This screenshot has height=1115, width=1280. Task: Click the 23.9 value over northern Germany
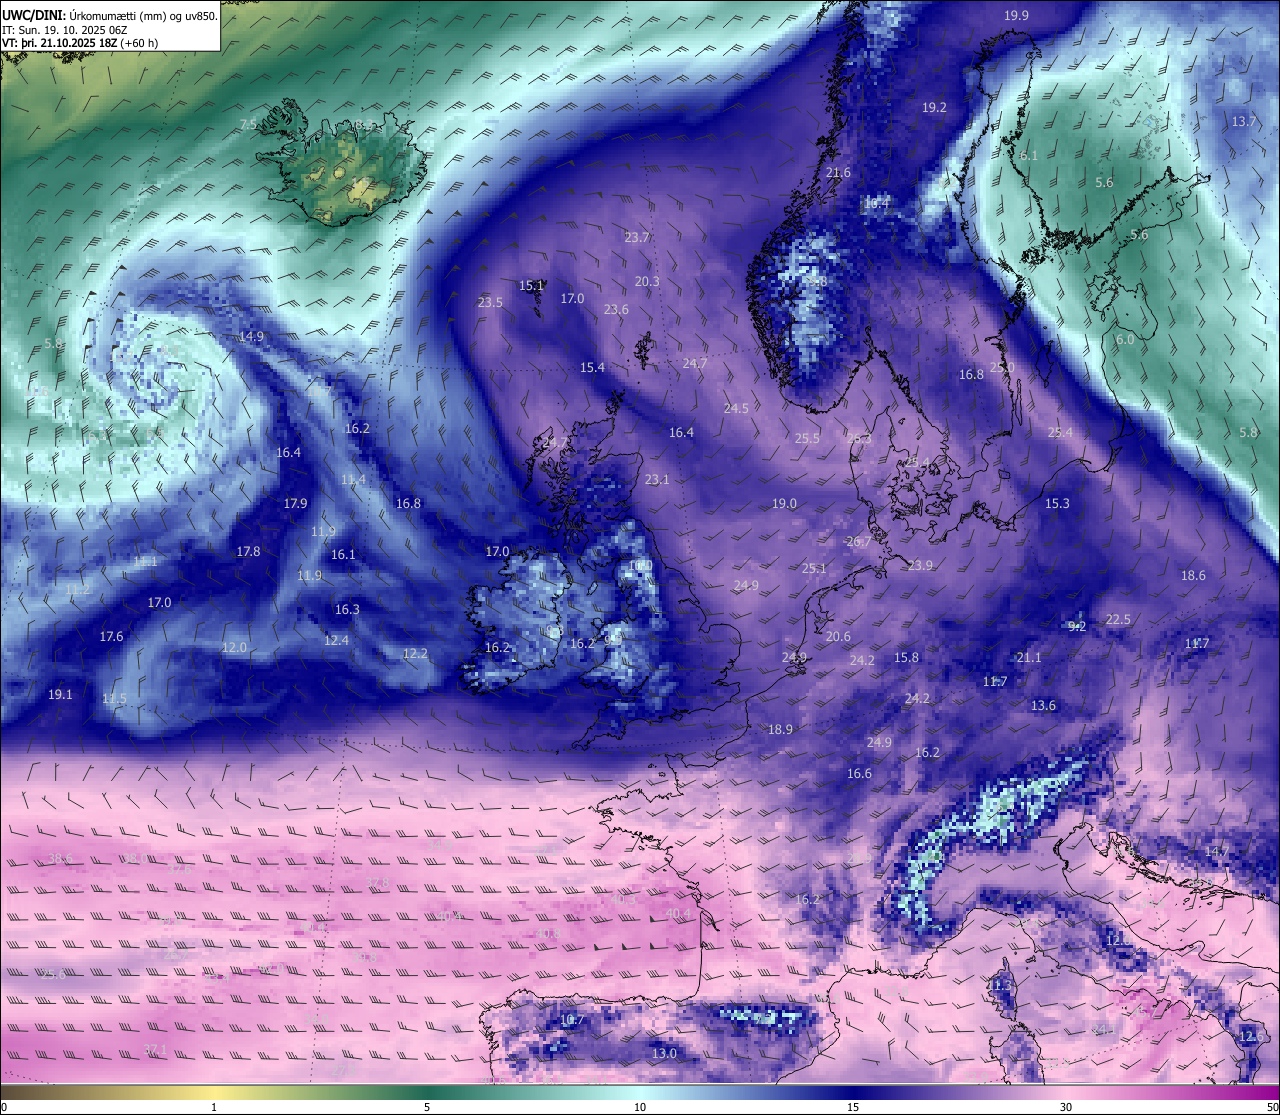920,565
